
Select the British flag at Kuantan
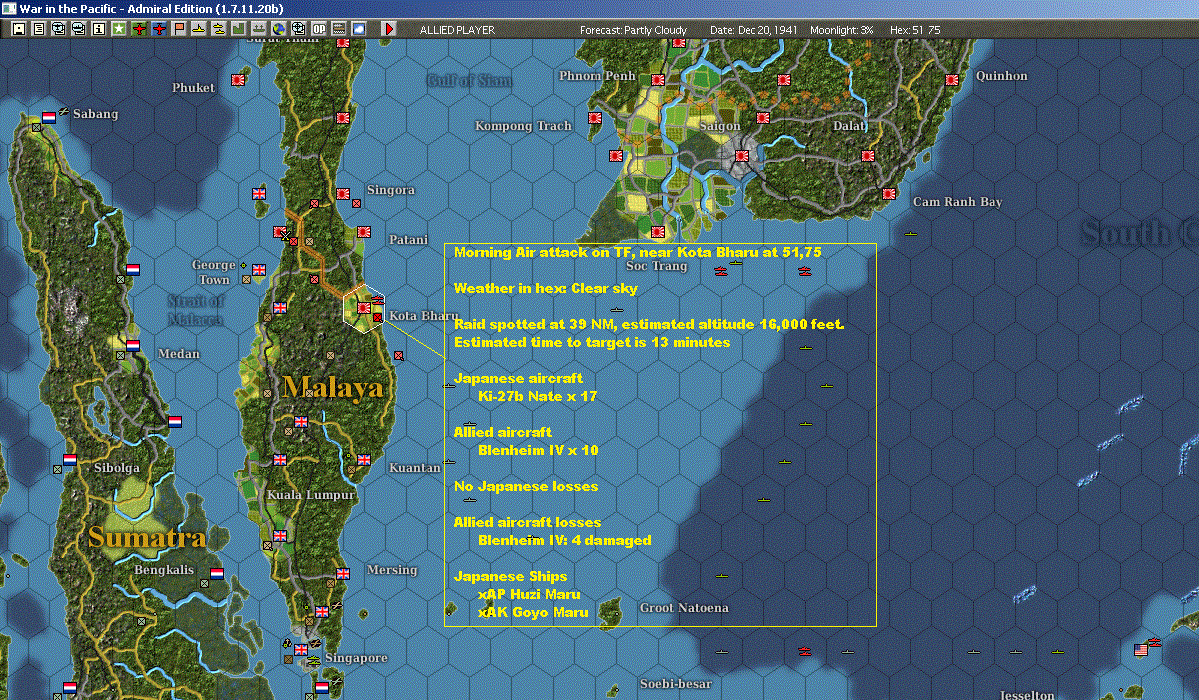pyautogui.click(x=364, y=460)
